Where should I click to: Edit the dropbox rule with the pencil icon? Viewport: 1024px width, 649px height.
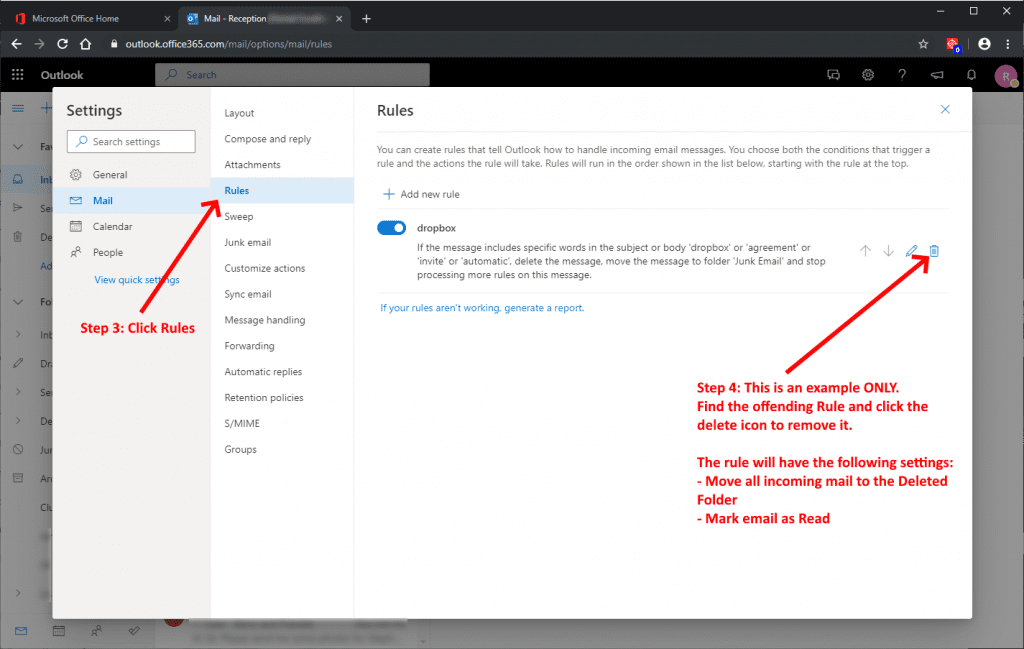[911, 251]
